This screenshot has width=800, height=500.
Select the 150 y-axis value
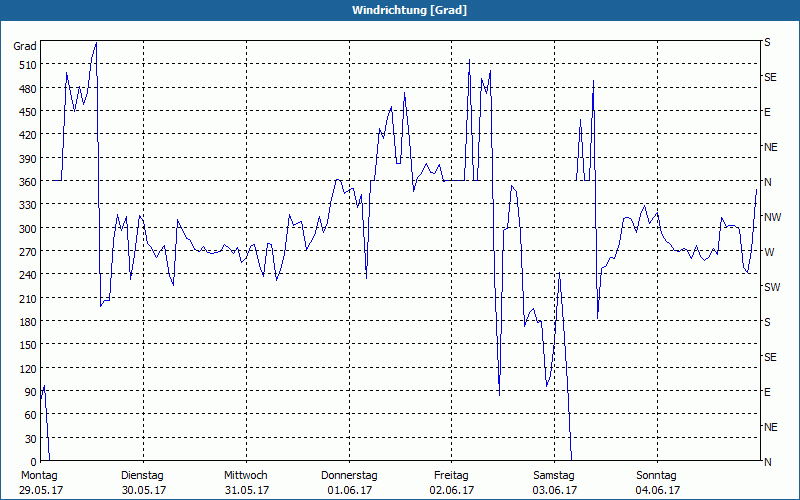(x=28, y=345)
